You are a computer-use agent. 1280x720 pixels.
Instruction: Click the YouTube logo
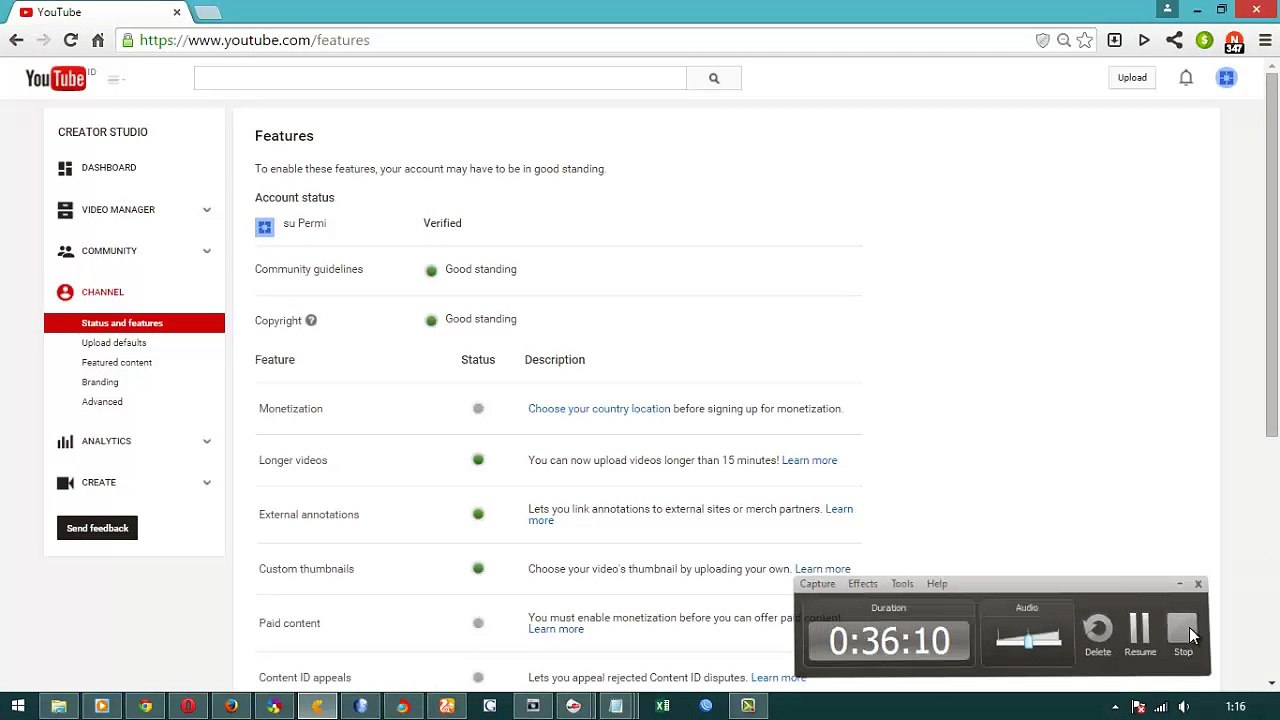tap(56, 78)
